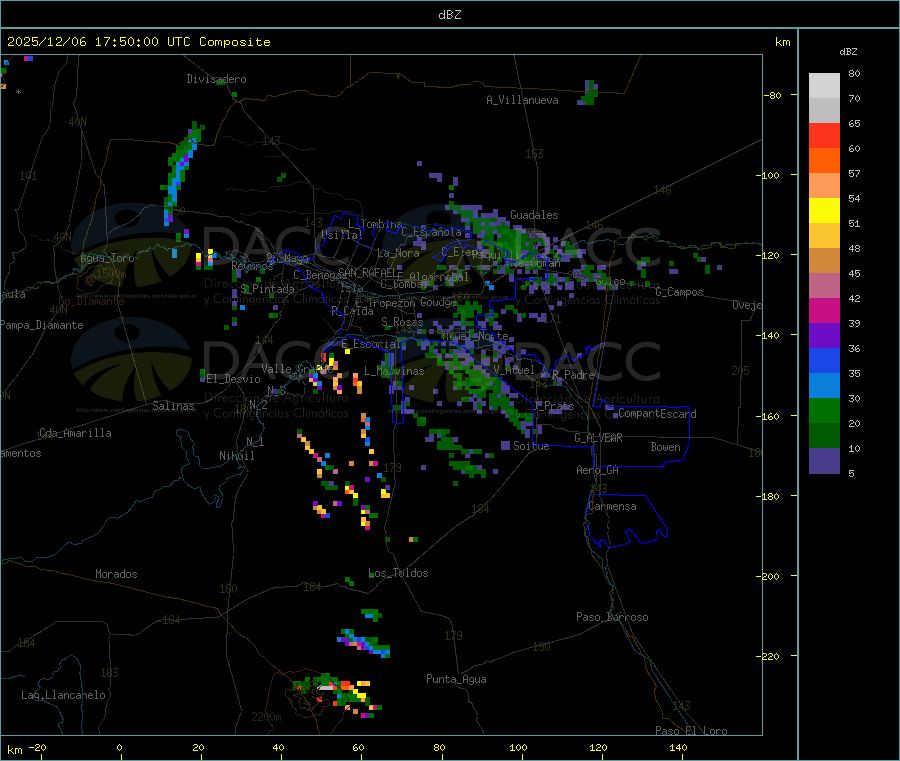900x761 pixels.
Task: Select the 35-30 dBZ light blue swatch
Action: coord(824,386)
